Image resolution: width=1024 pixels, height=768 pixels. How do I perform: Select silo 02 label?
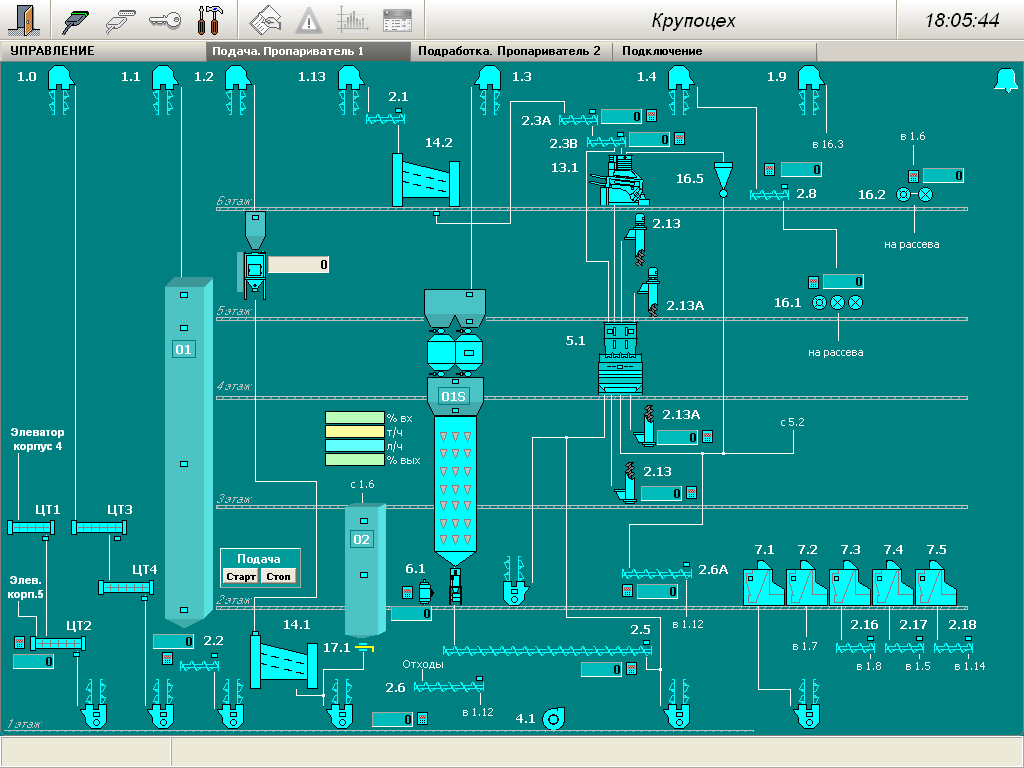(x=361, y=539)
